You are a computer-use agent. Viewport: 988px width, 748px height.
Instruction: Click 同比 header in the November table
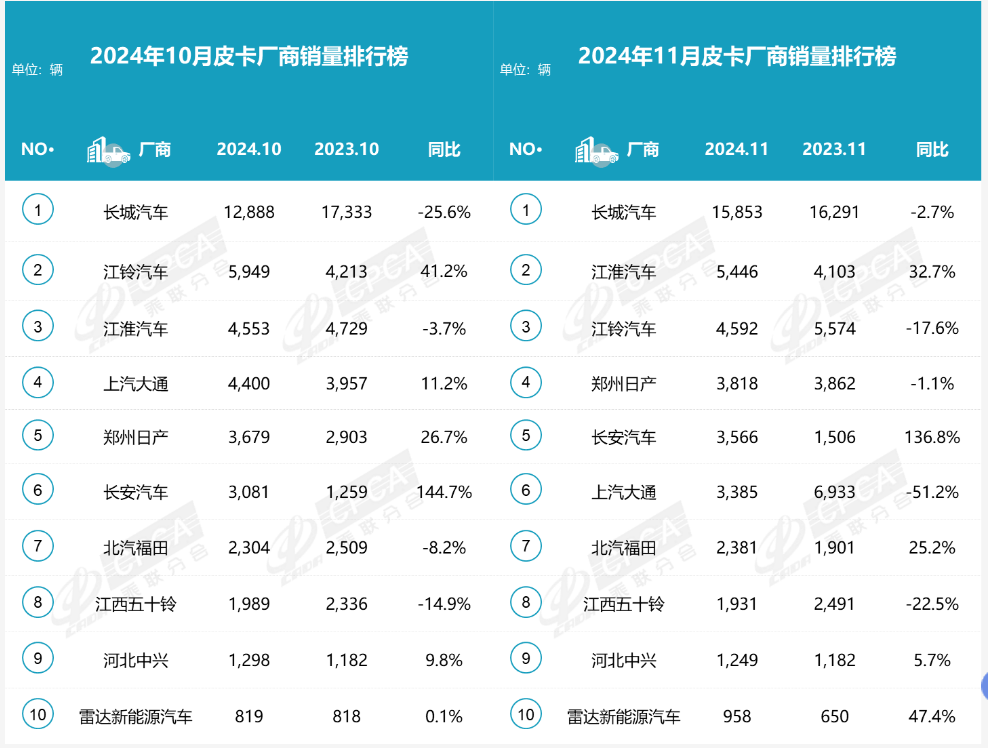click(x=932, y=149)
